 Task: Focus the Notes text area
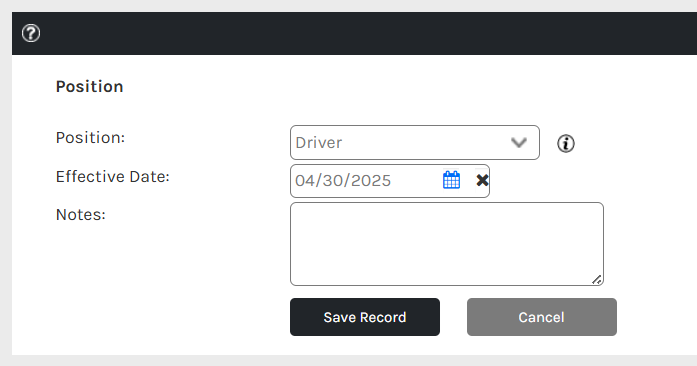pos(447,244)
